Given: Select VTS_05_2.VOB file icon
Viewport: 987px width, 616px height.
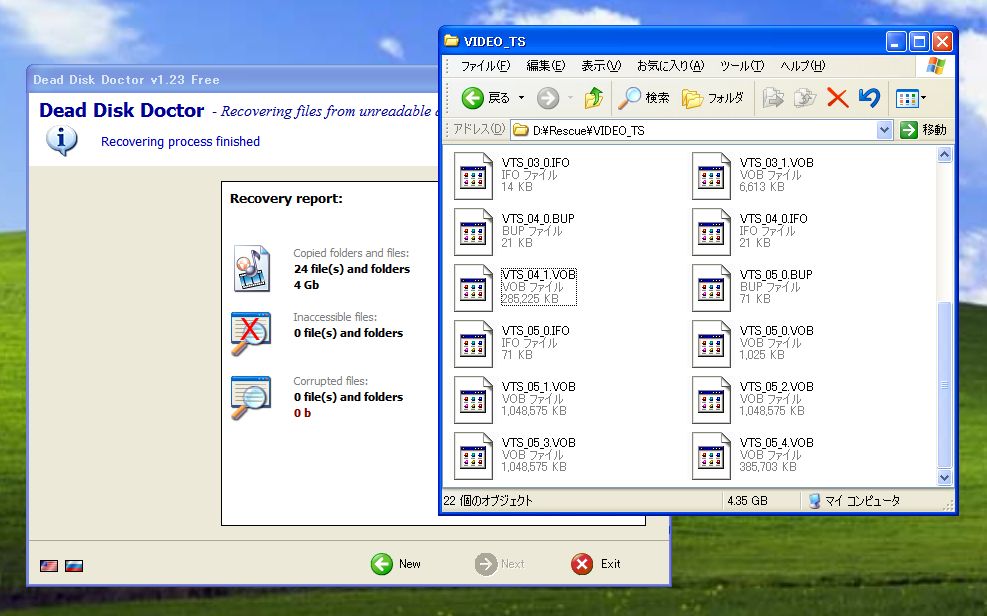Looking at the screenshot, I should [x=711, y=400].
